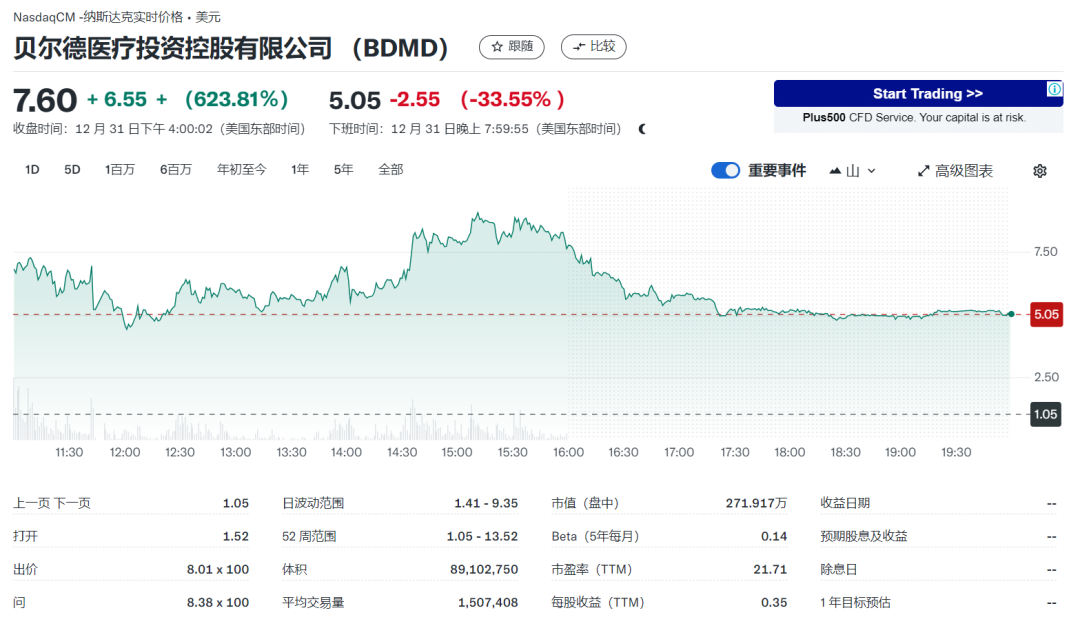Click the Plus500 CFD Service ad text
The width and height of the screenshot is (1080, 626).
(914, 118)
